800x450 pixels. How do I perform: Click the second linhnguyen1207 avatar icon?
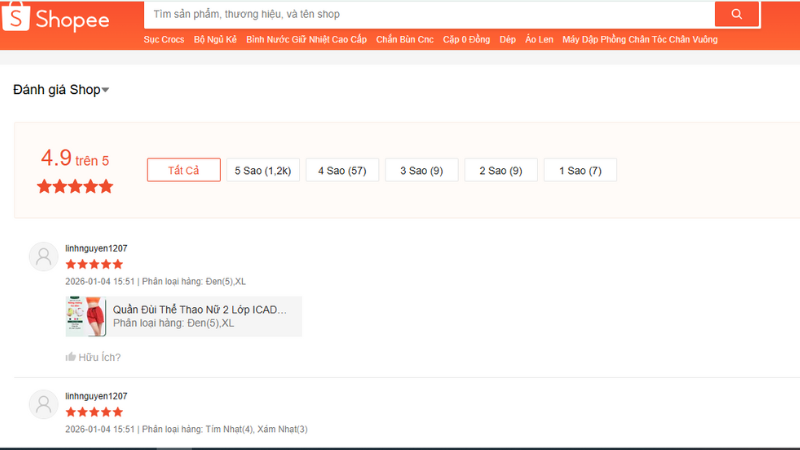coord(43,404)
